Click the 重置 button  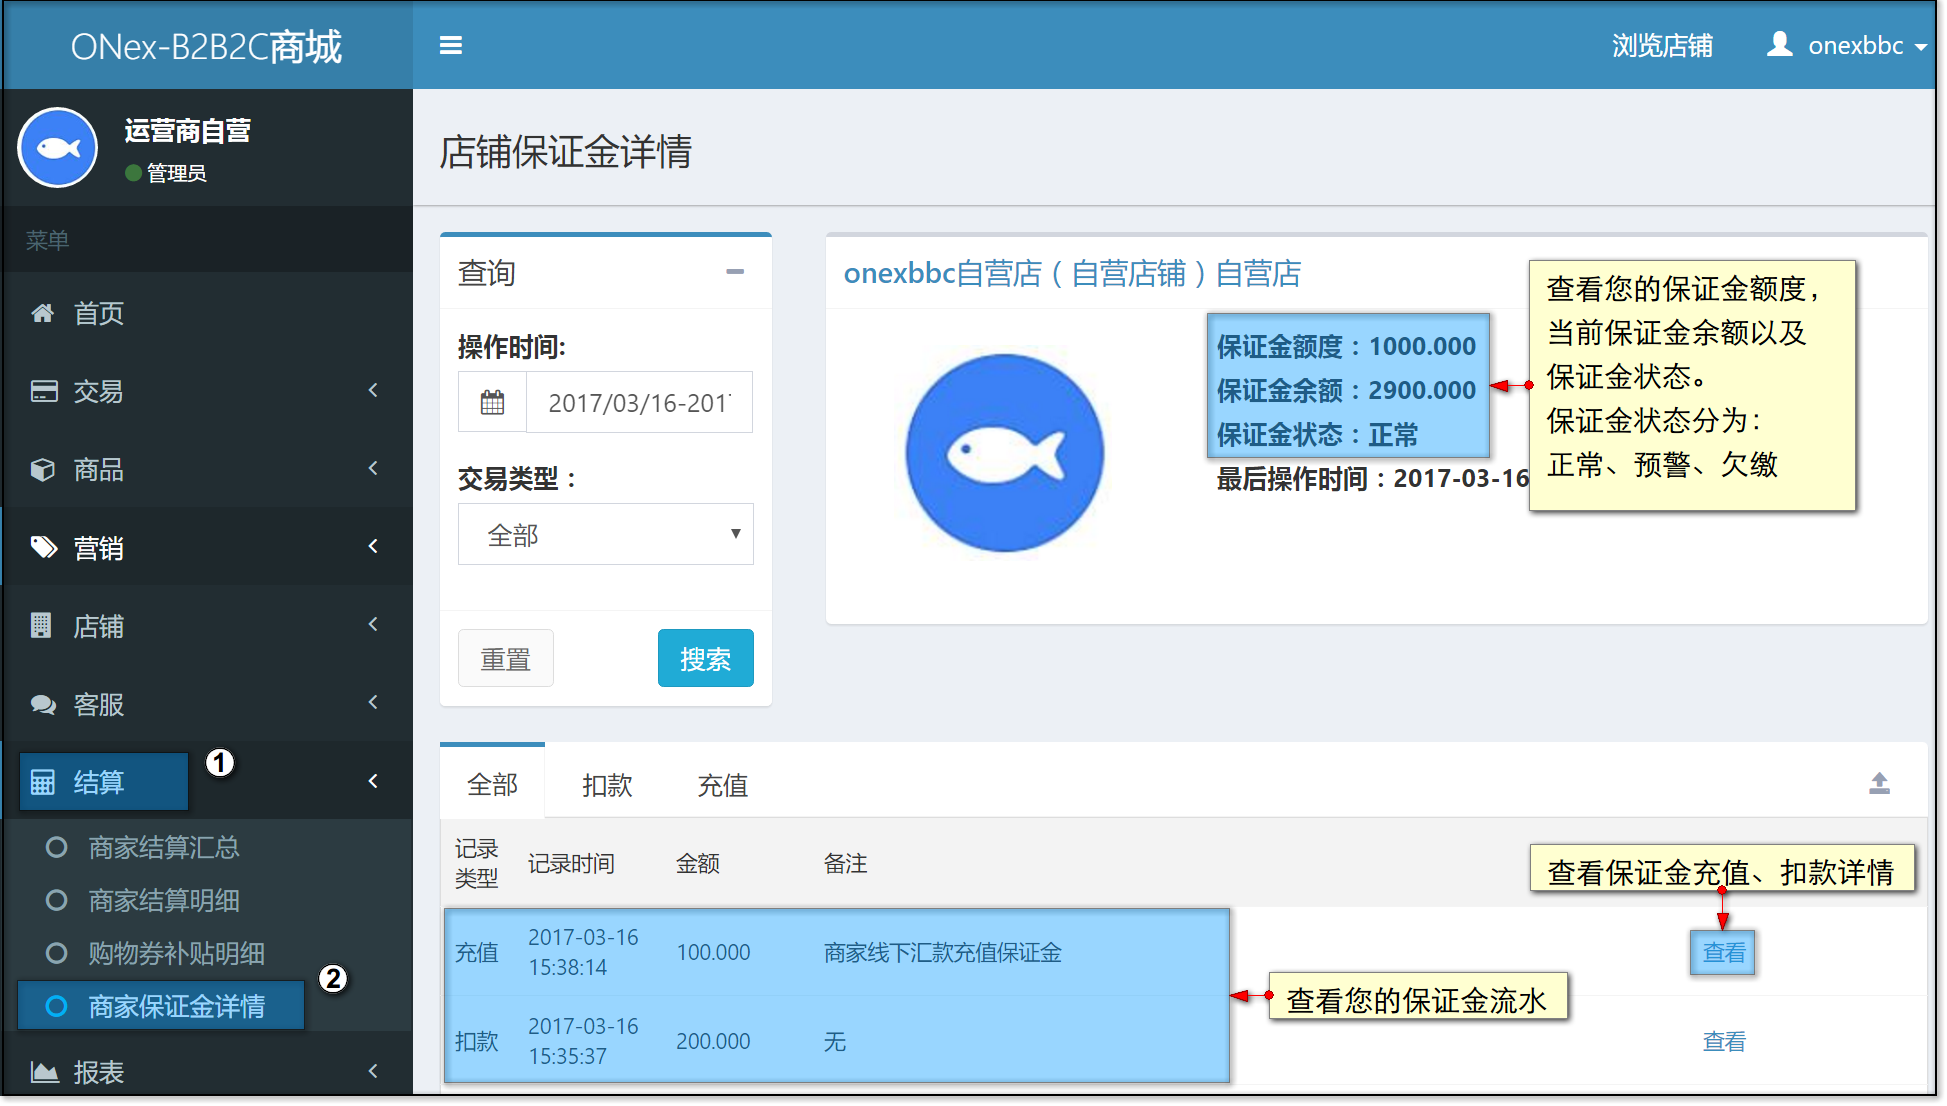(x=505, y=658)
